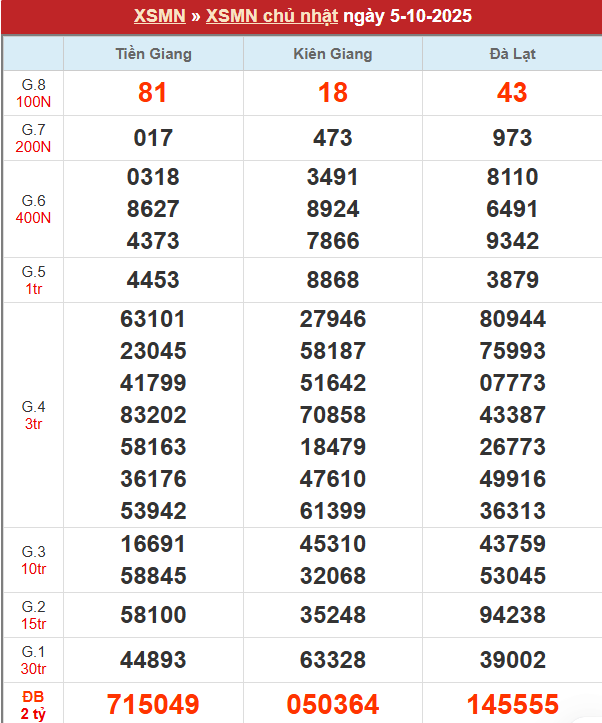Click Kiên Giang G.7 number 473
Viewport: 602px width, 723px height.
pos(333,138)
